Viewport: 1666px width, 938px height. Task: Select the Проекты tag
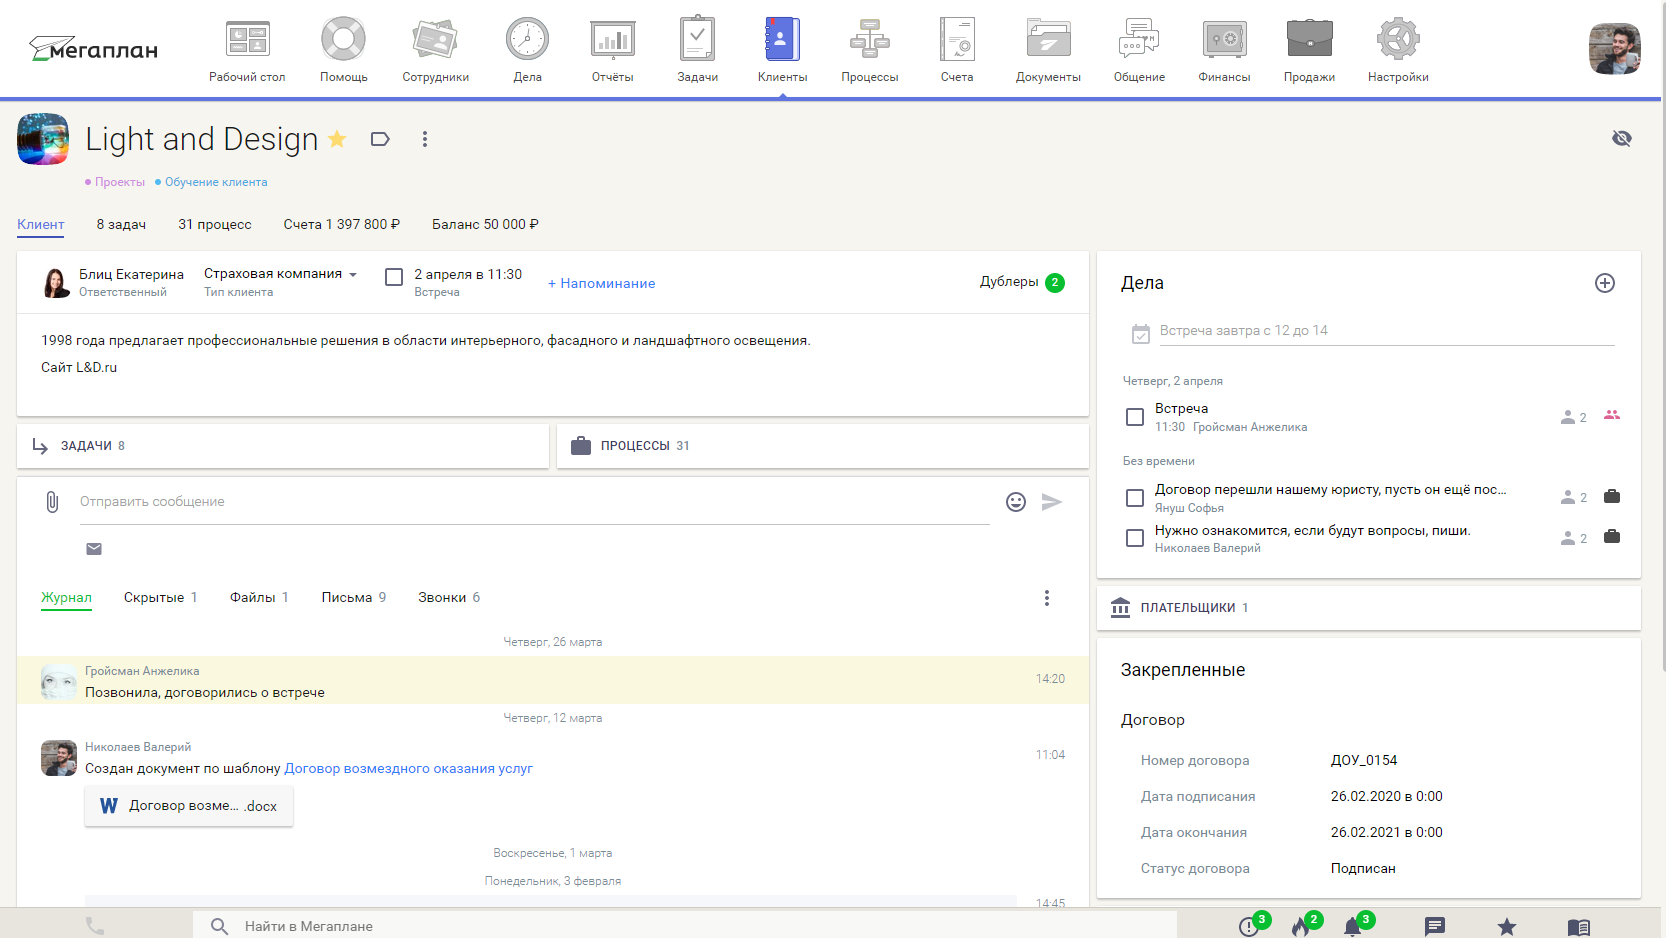click(115, 182)
